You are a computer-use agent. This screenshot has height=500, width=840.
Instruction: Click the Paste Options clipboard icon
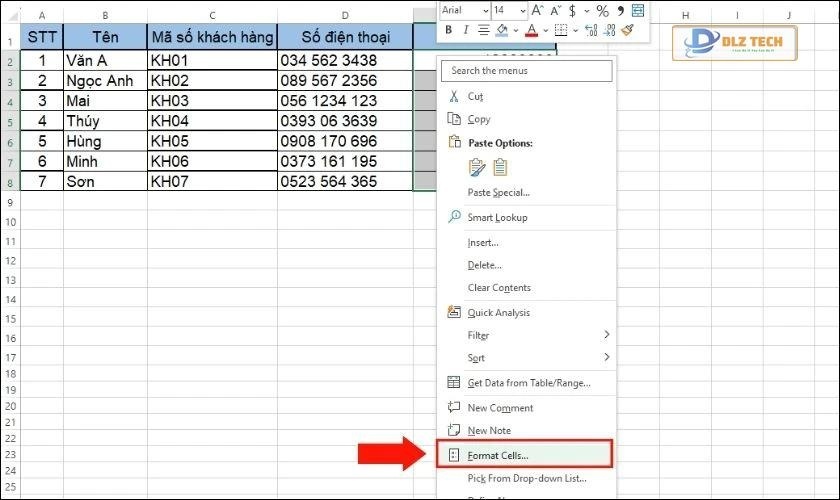[454, 142]
